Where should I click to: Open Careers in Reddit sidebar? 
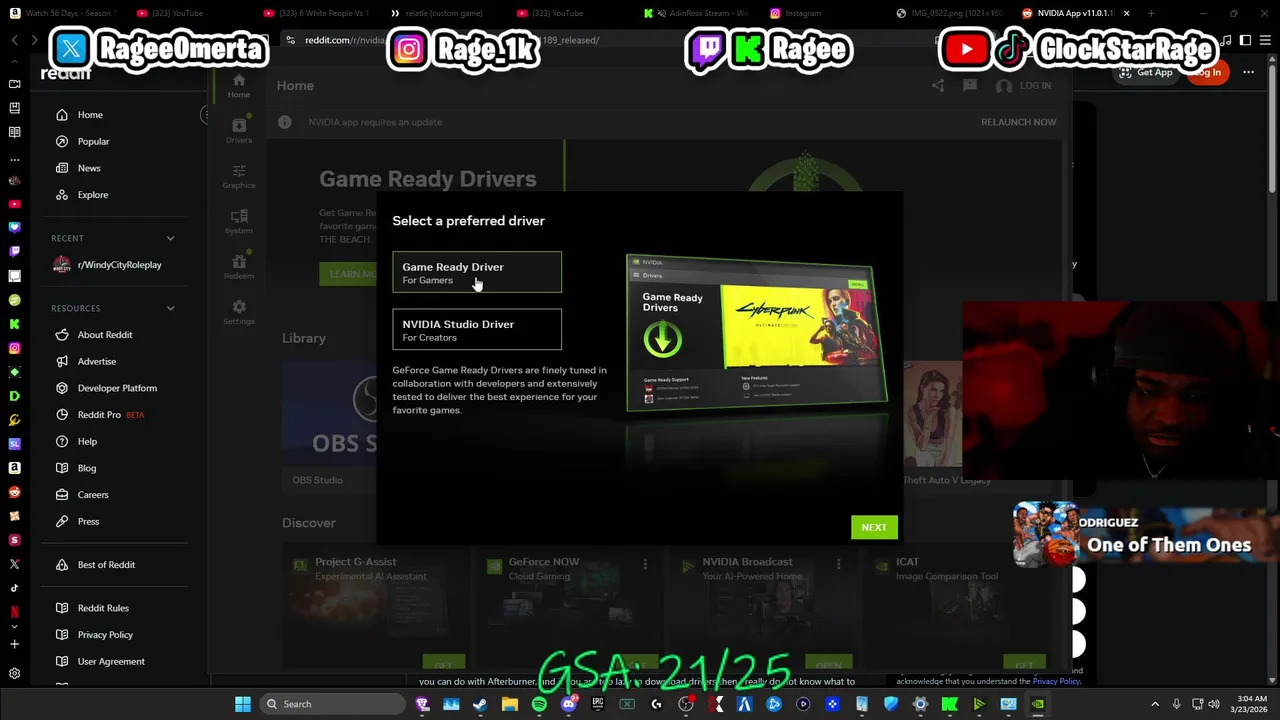coord(93,495)
